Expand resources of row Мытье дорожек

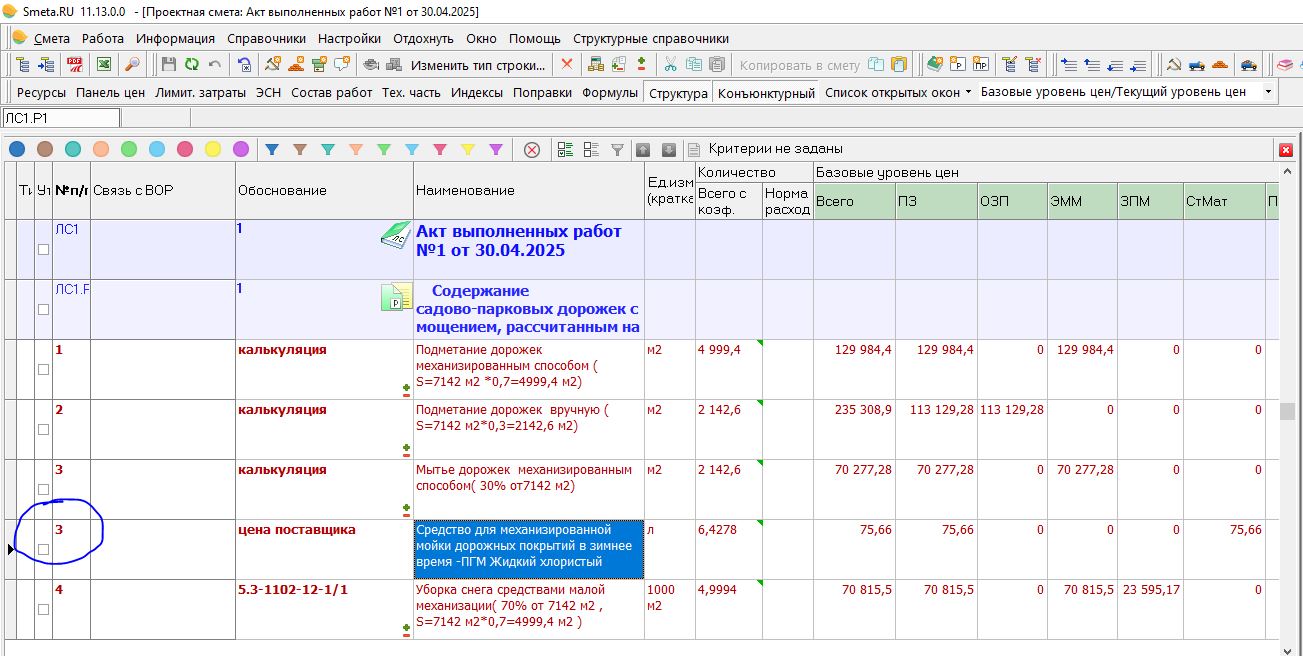(x=406, y=510)
